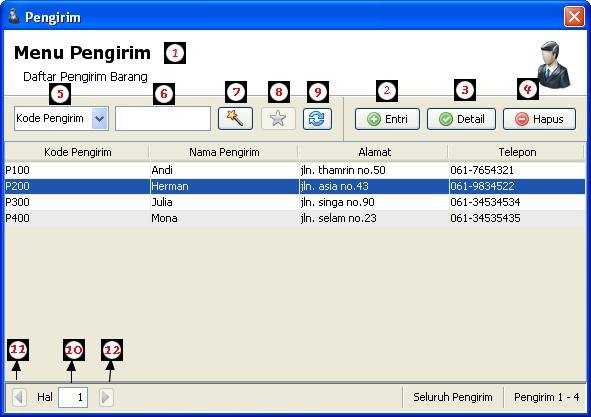This screenshot has width=591, height=417.
Task: Click the search text field
Action: pyautogui.click(x=163, y=118)
